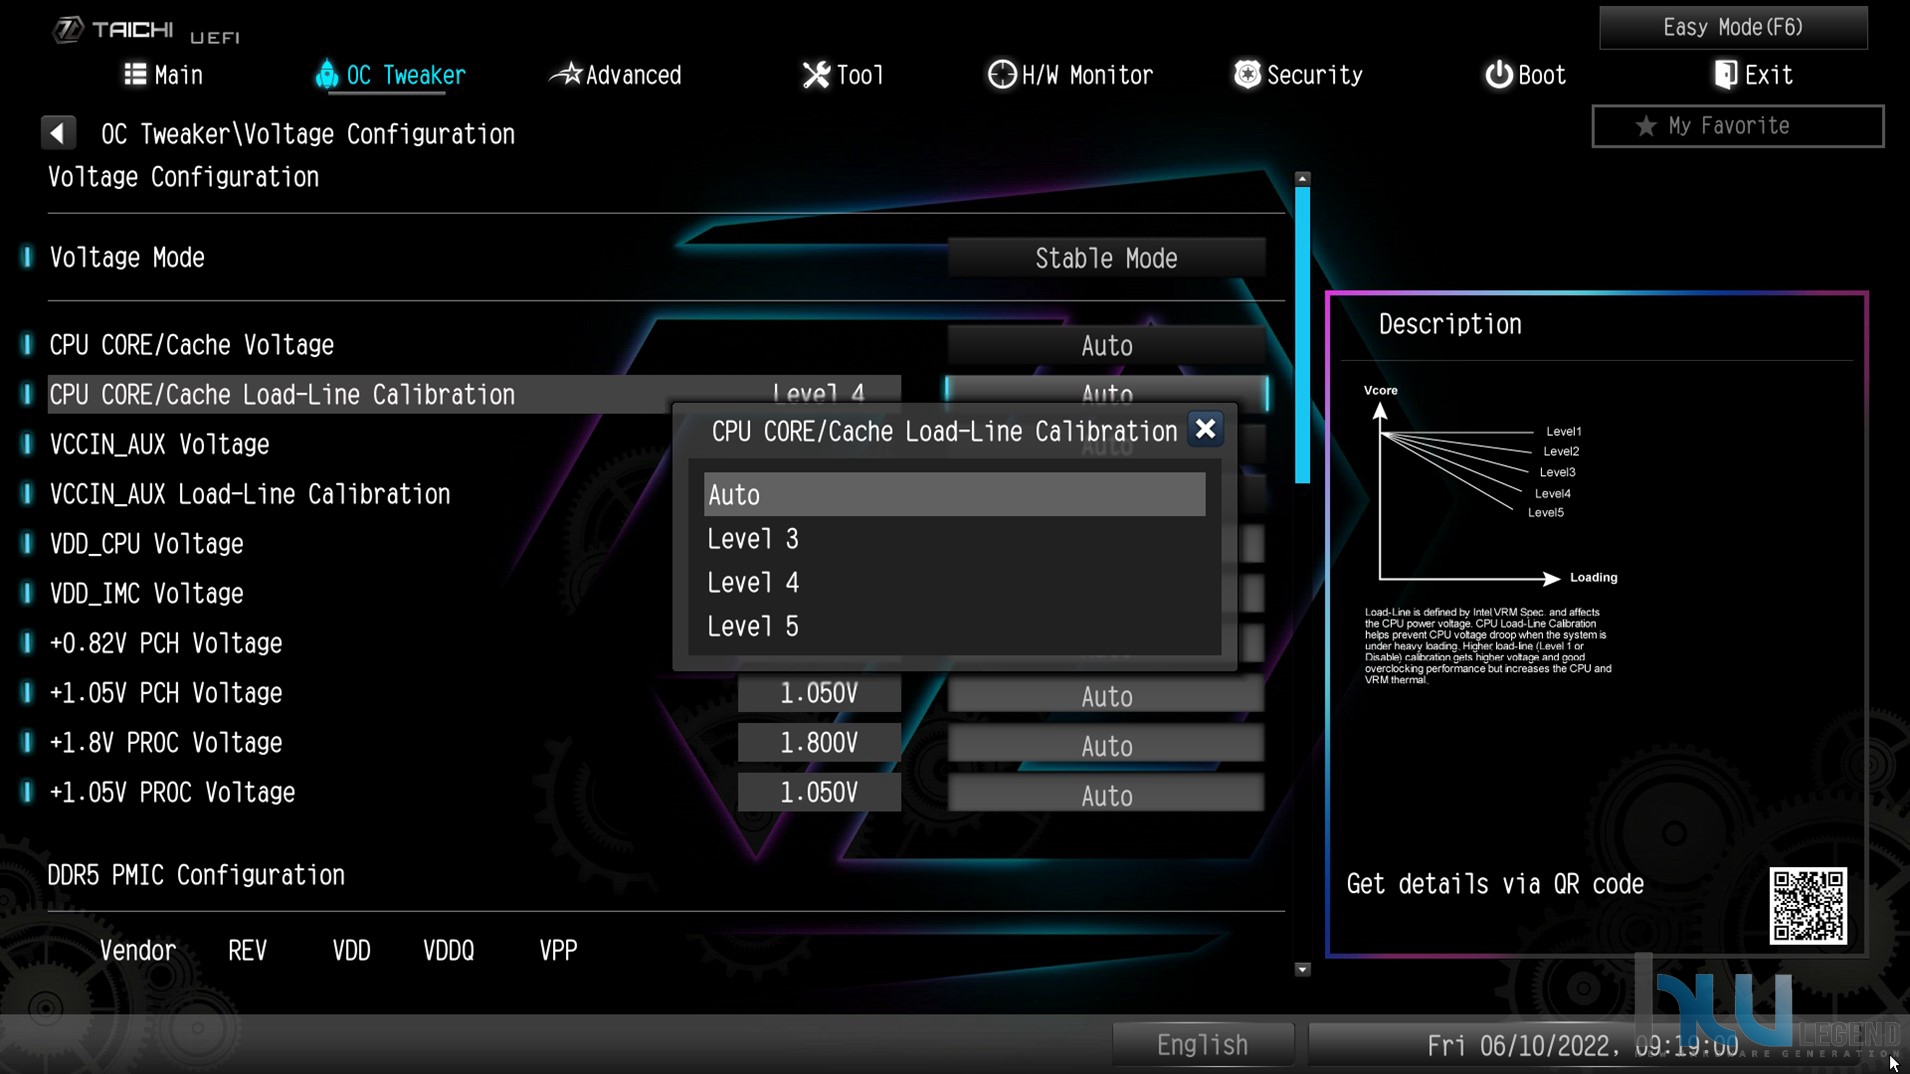Click the scrollbar up arrow
Viewport: 1910px width, 1074px height.
(x=1302, y=178)
